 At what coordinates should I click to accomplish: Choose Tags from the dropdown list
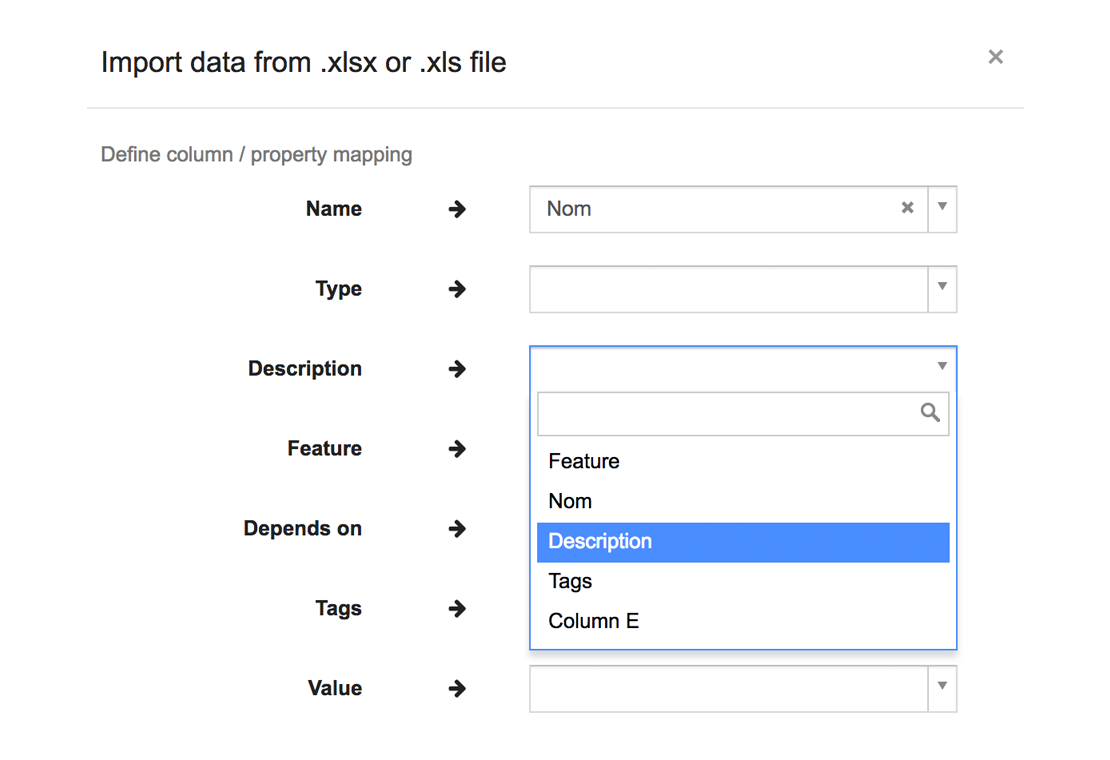coord(743,581)
